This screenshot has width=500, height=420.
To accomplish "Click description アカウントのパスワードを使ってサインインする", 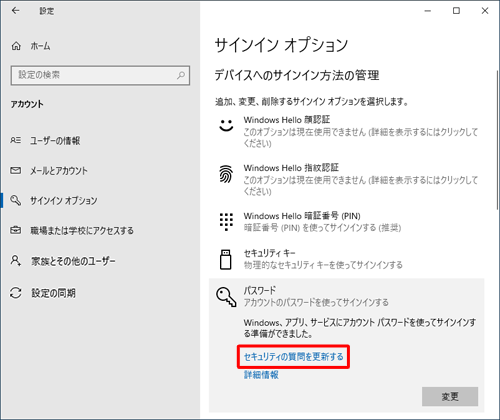I will (316, 302).
